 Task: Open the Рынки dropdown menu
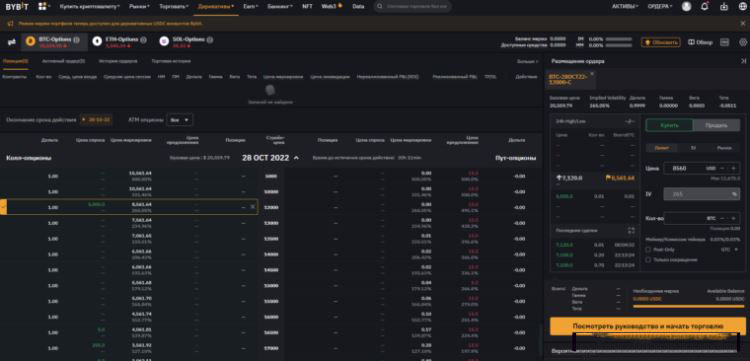139,7
